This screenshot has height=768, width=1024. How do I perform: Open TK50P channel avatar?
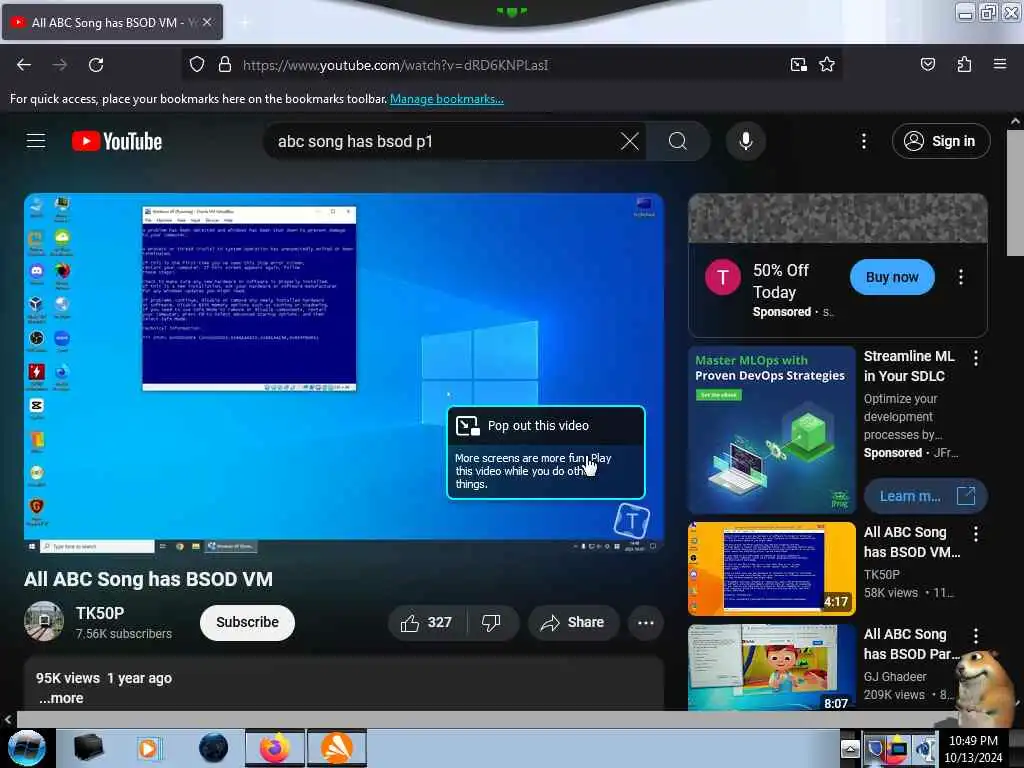(44, 621)
